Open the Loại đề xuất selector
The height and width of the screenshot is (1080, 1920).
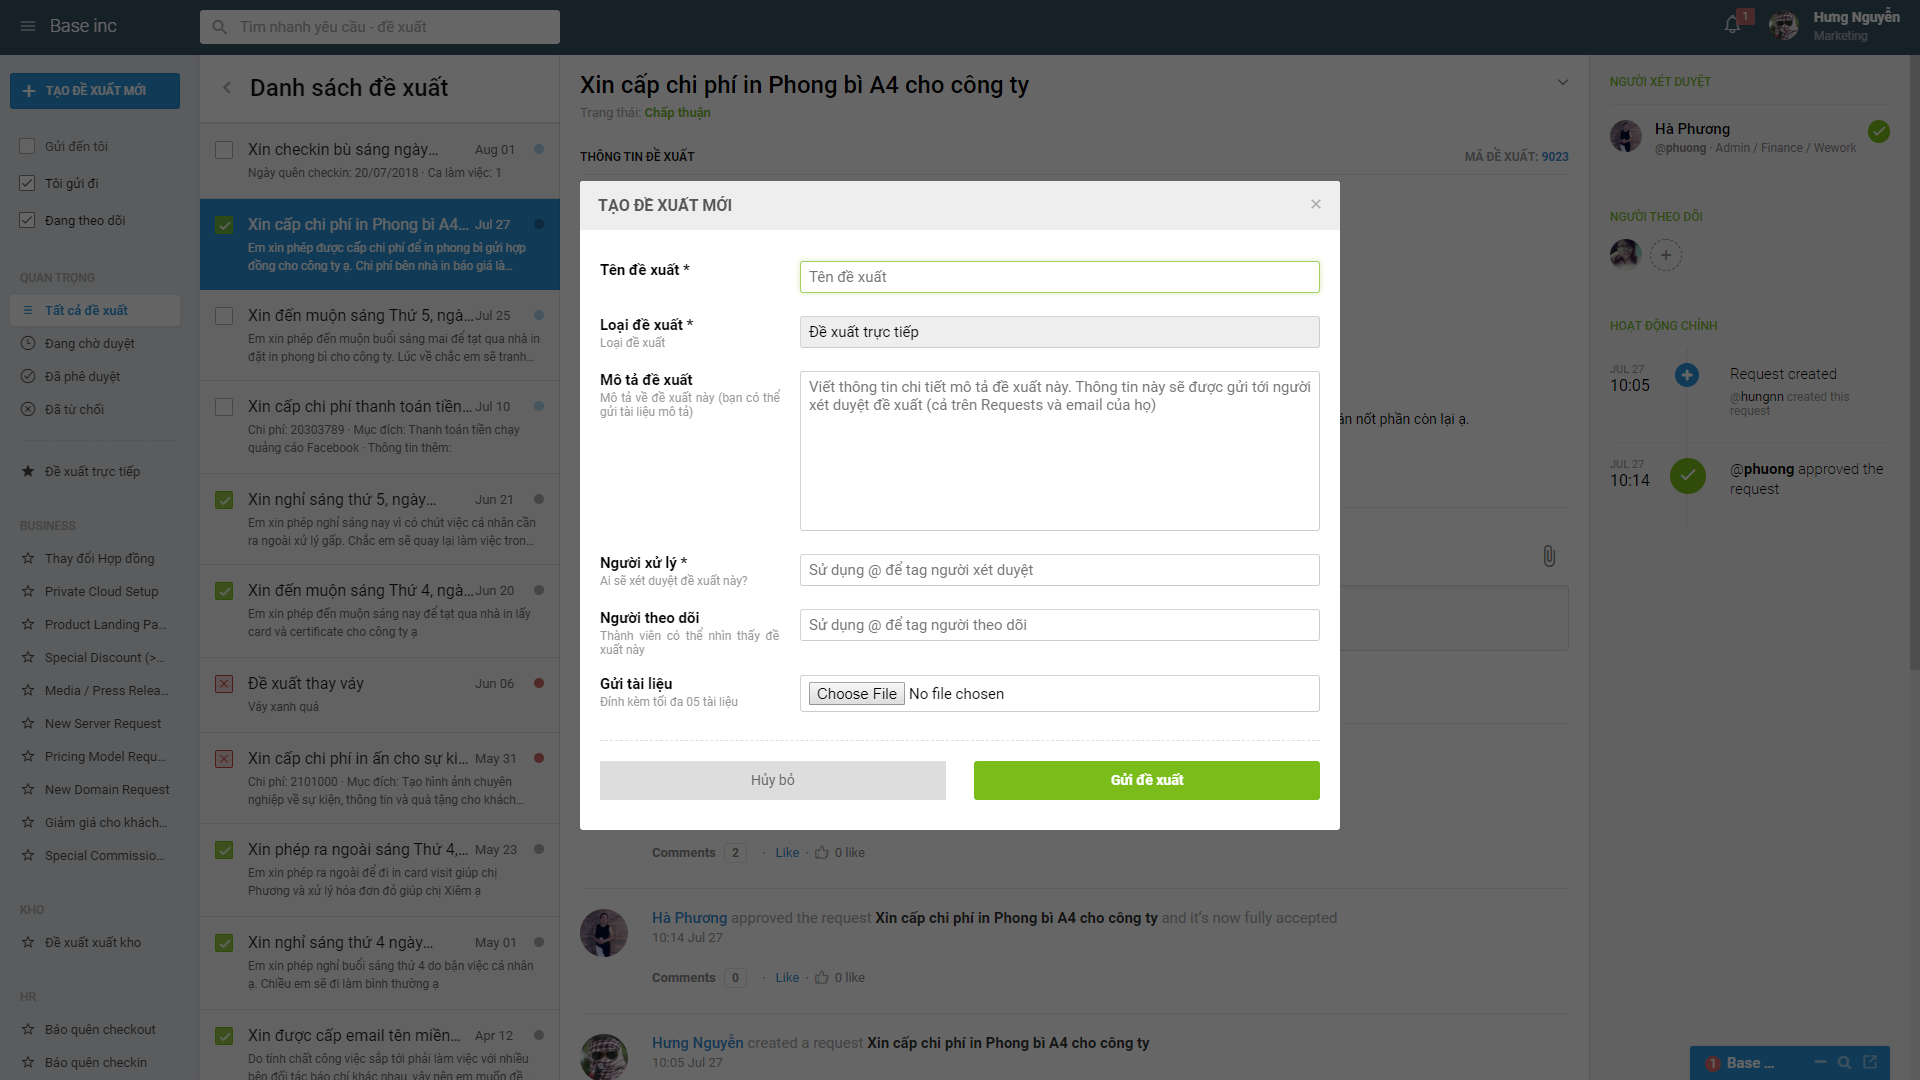coord(1059,332)
